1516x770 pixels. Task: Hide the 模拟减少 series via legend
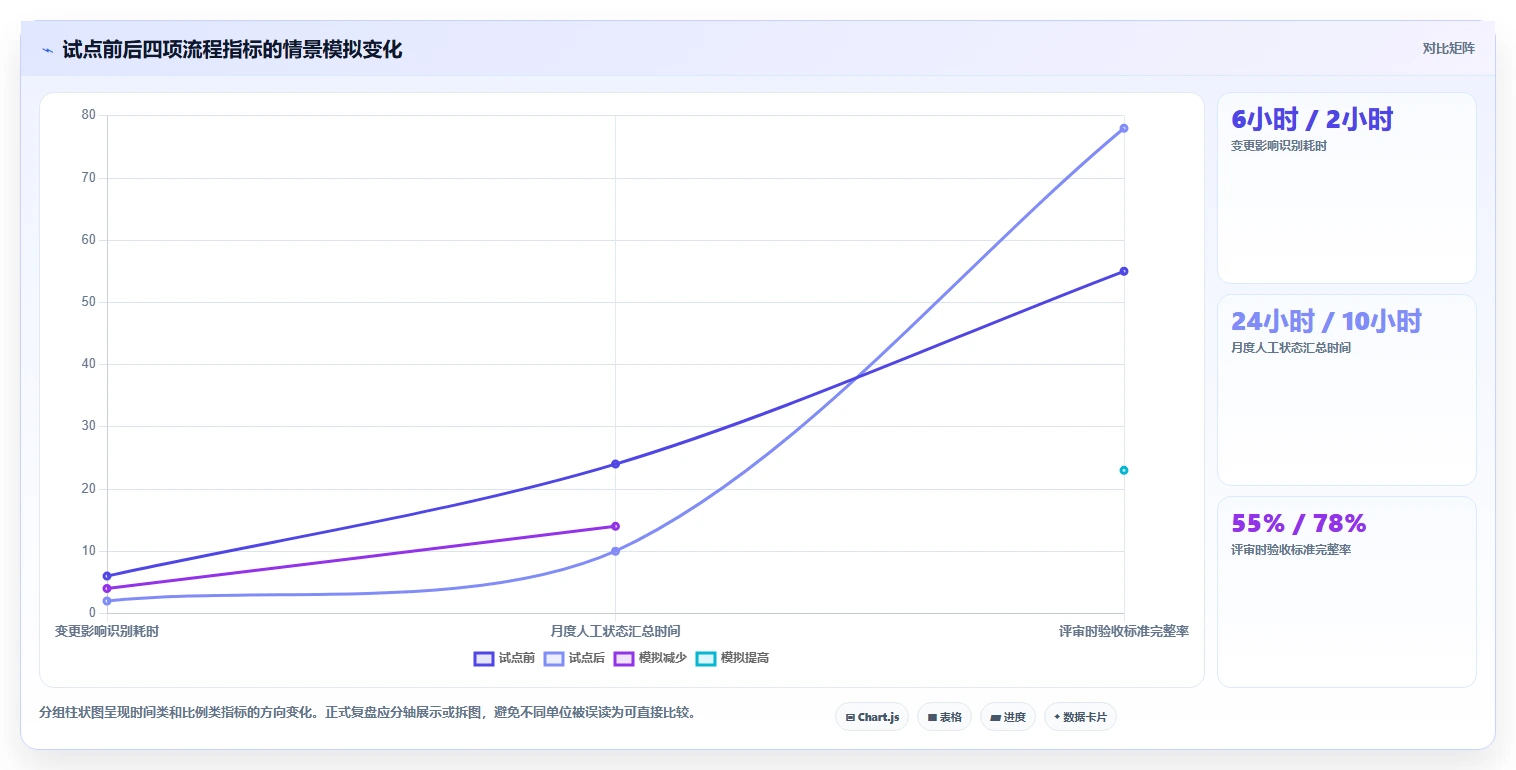tap(650, 658)
